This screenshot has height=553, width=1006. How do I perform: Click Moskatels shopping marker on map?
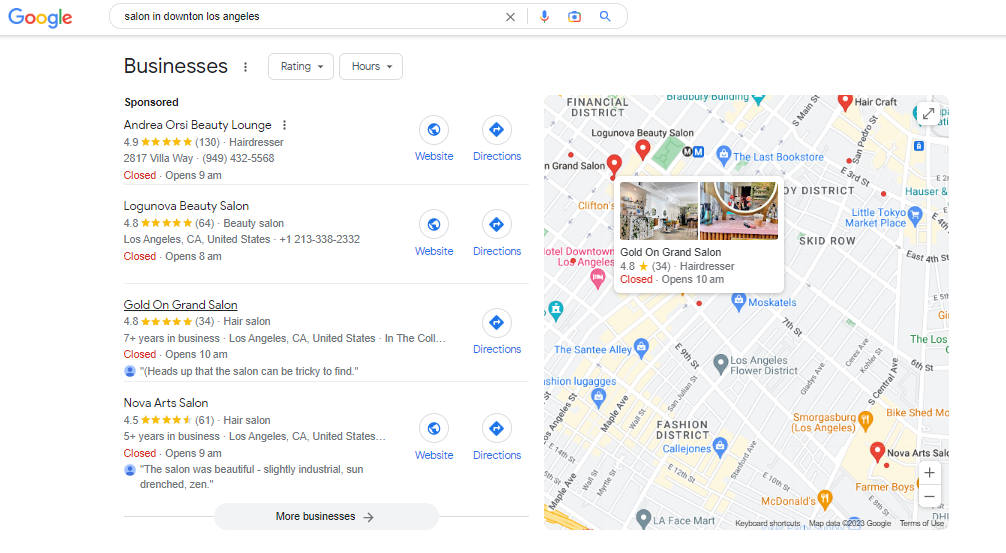point(738,301)
